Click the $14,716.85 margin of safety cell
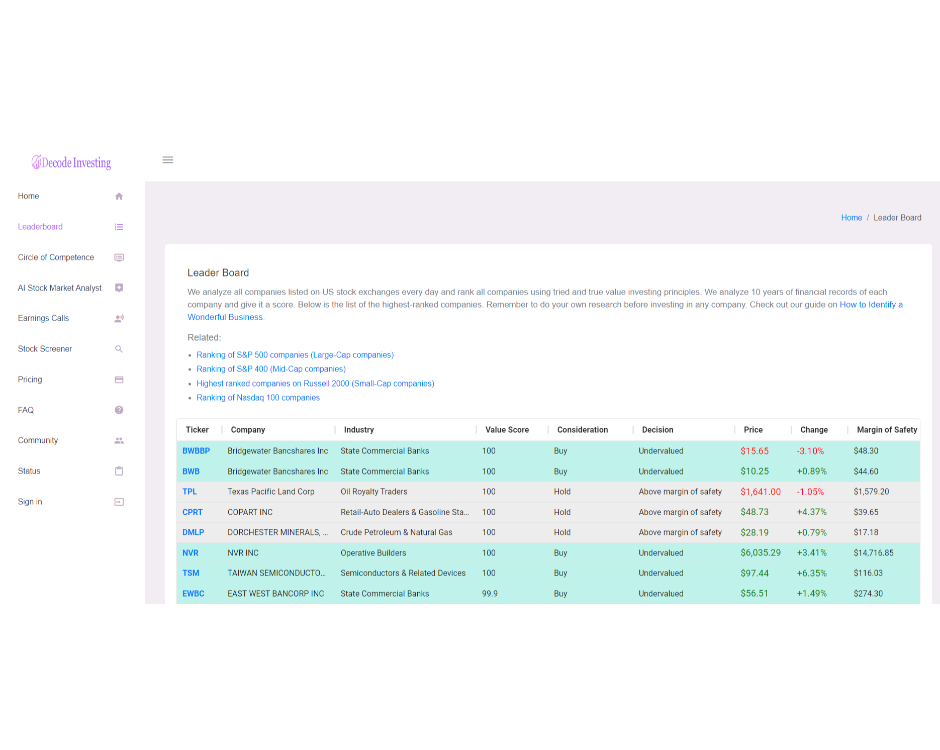The image size is (940, 750). pyautogui.click(x=873, y=553)
